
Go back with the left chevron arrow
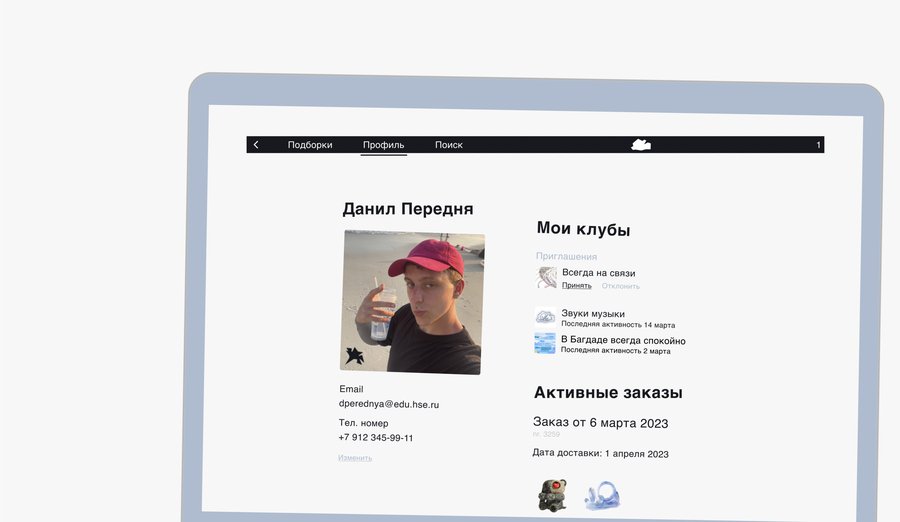pyautogui.click(x=256, y=145)
